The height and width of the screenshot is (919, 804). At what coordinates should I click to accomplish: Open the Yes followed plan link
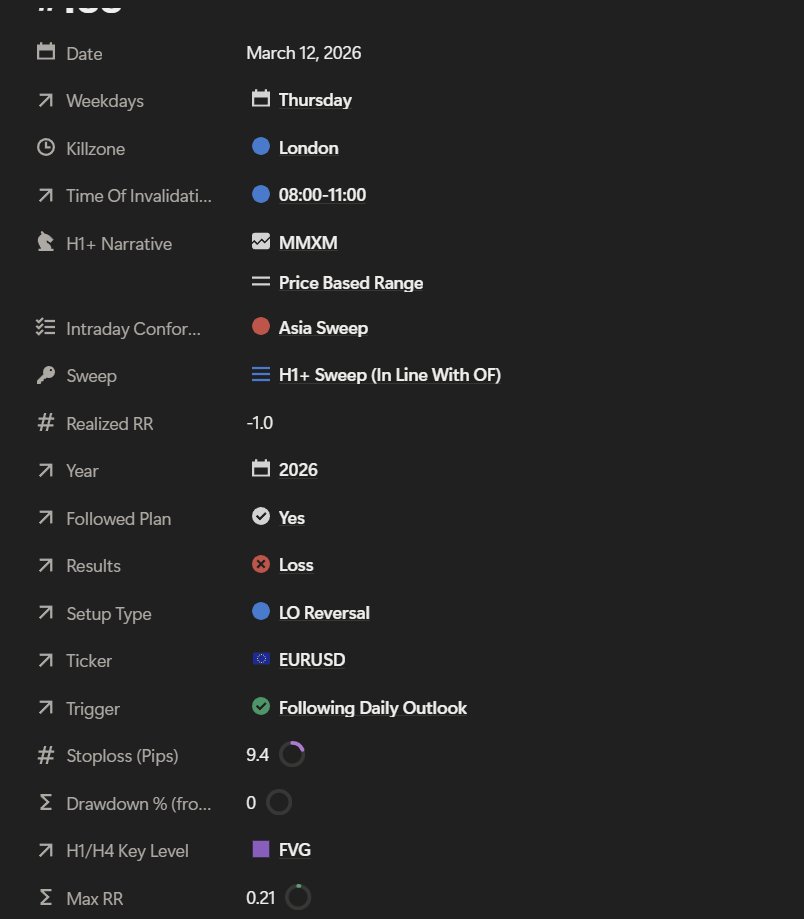291,518
